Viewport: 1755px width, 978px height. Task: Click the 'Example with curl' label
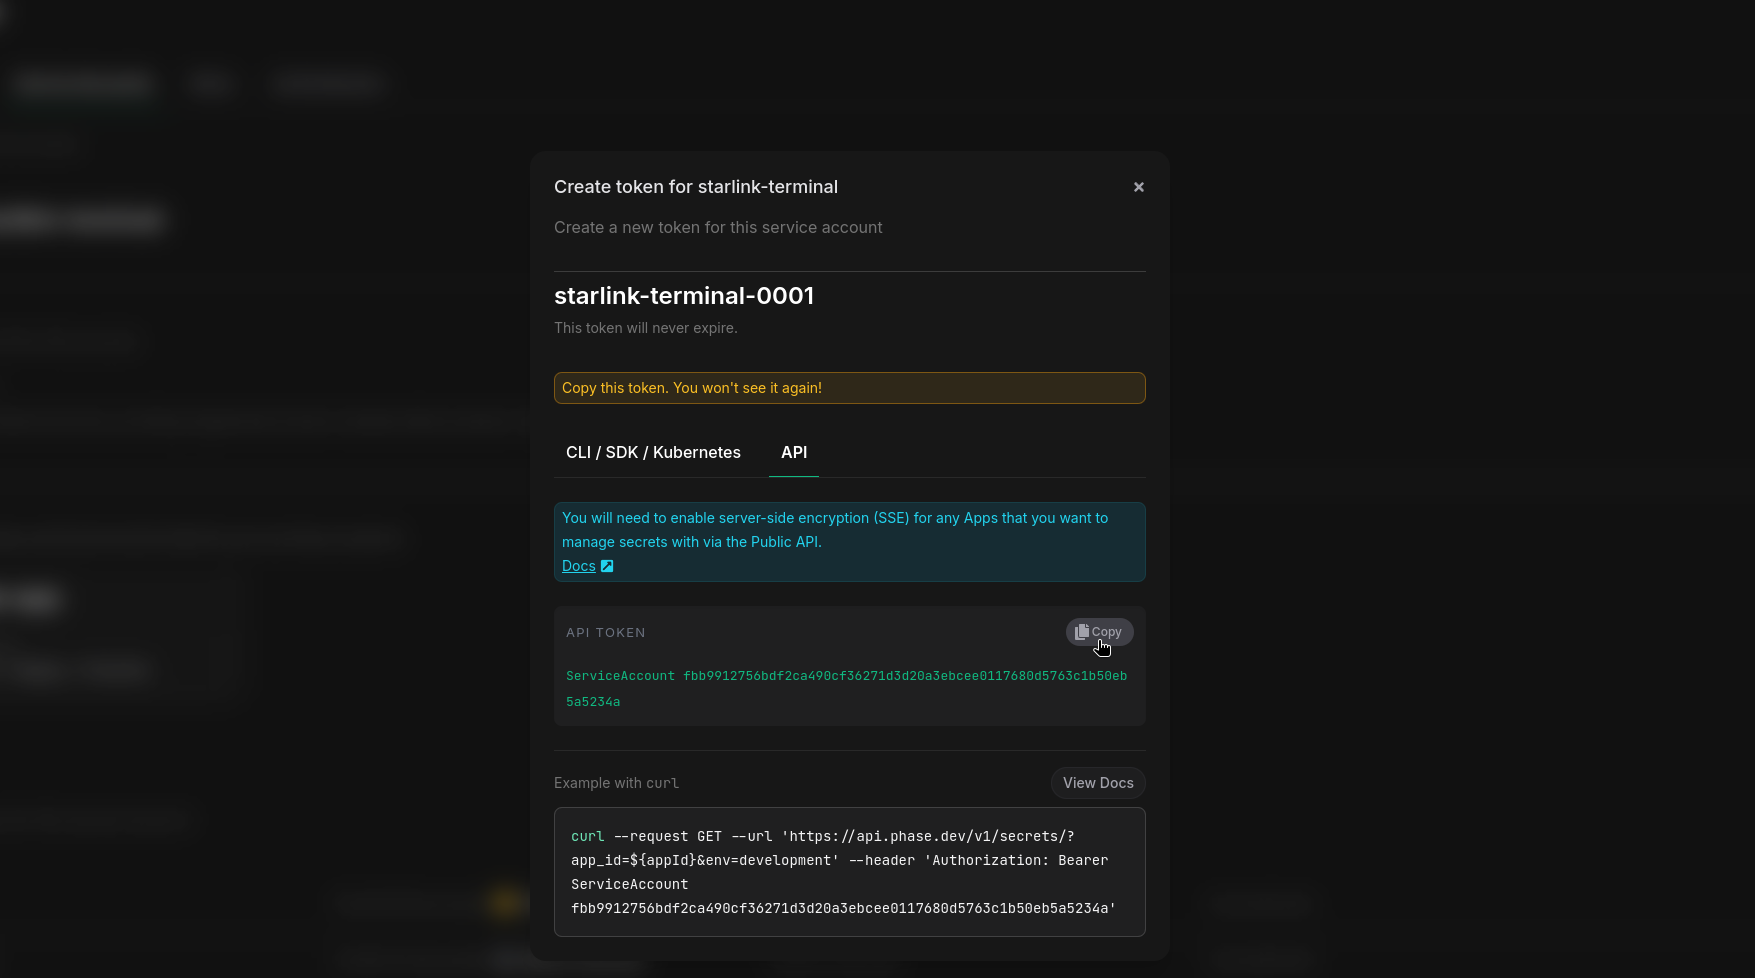point(616,783)
